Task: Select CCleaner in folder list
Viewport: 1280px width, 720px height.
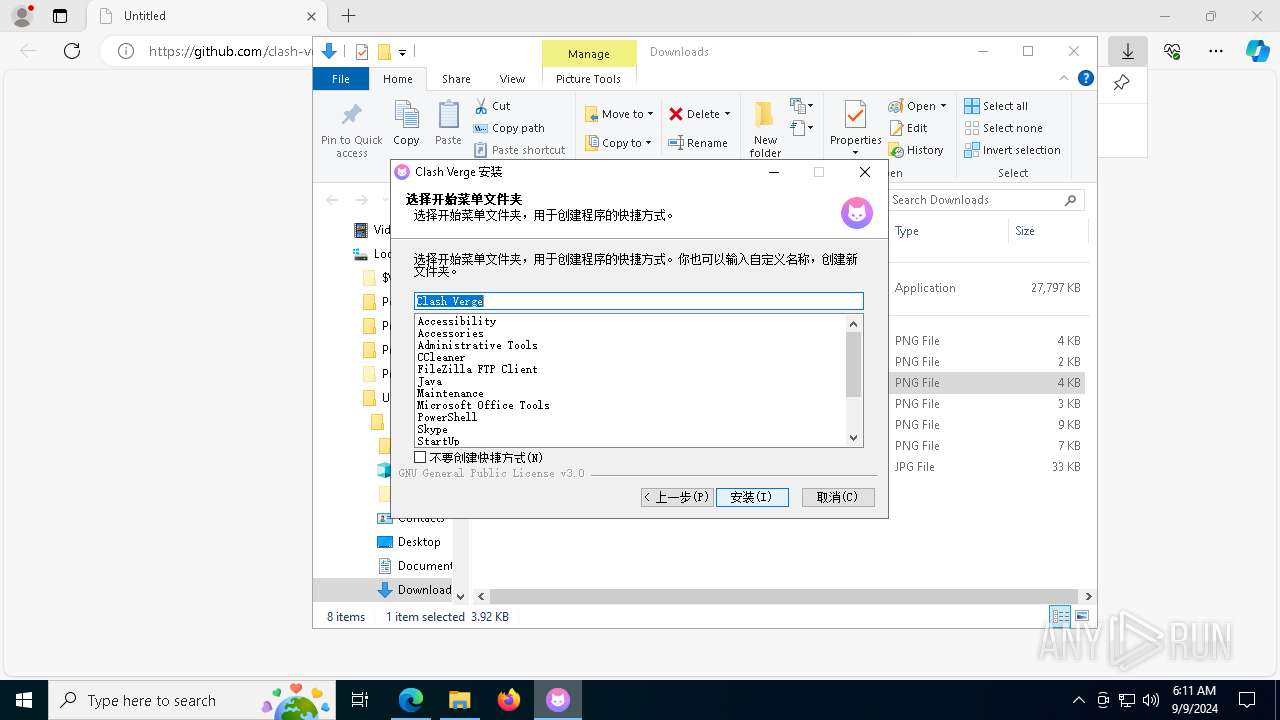Action: pos(441,357)
